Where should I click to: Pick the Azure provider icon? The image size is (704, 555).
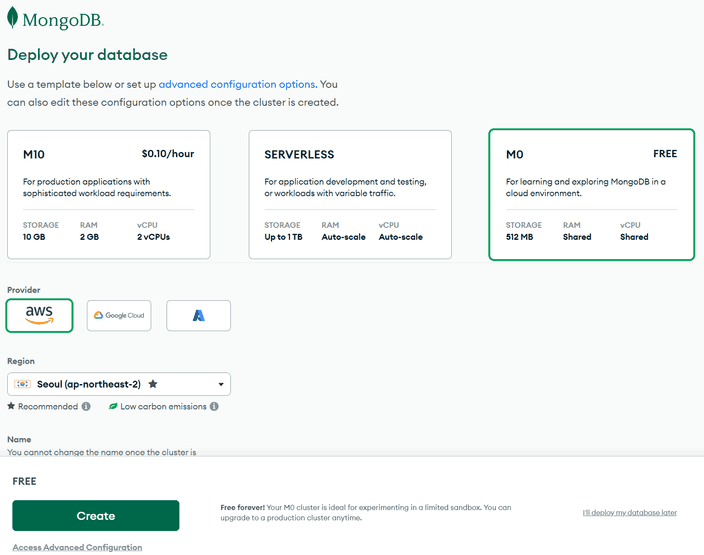(x=198, y=315)
